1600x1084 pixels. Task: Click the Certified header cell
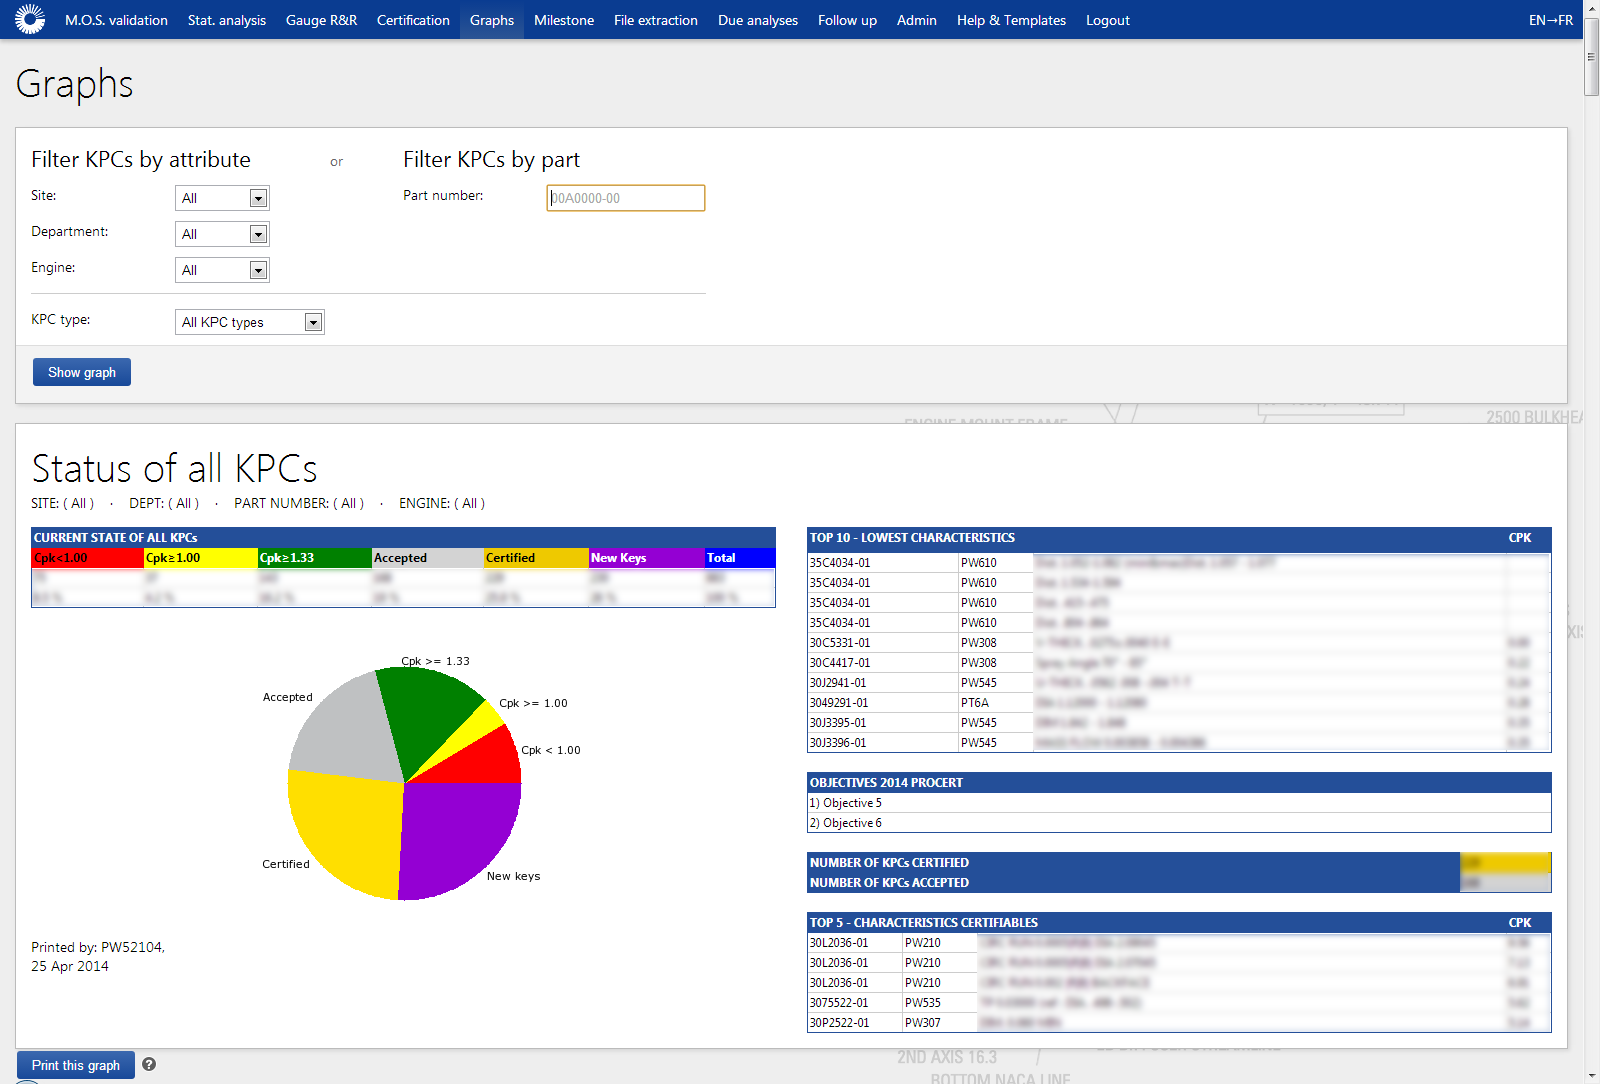pos(536,558)
